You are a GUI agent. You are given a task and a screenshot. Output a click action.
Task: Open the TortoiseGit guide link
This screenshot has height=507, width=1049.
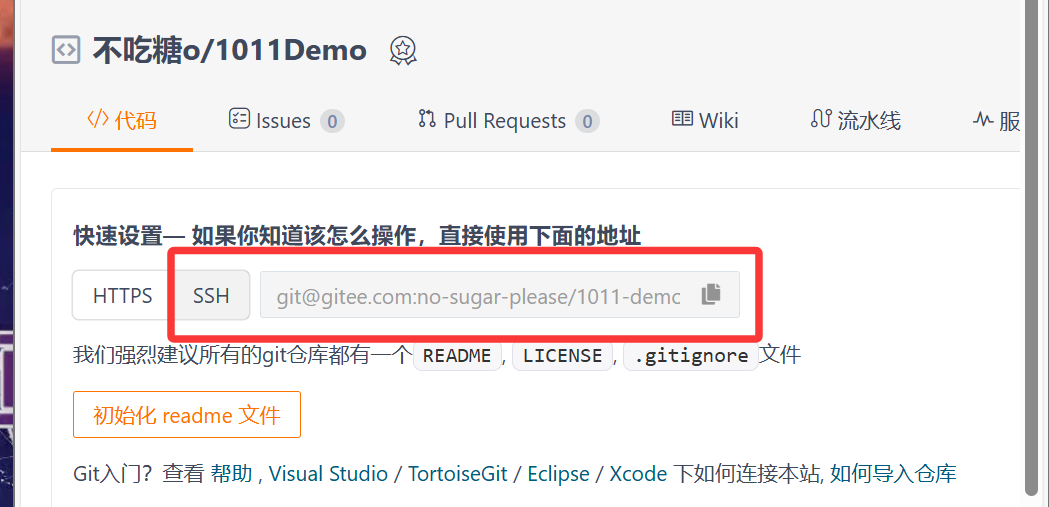pos(458,474)
